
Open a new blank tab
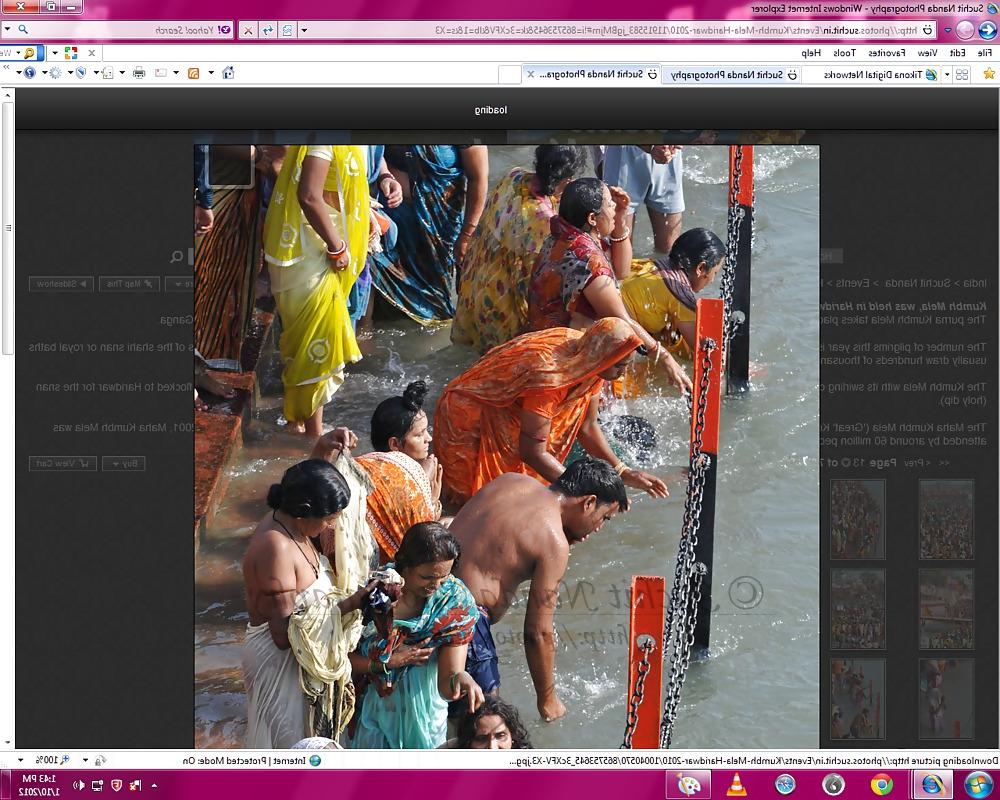tap(509, 75)
